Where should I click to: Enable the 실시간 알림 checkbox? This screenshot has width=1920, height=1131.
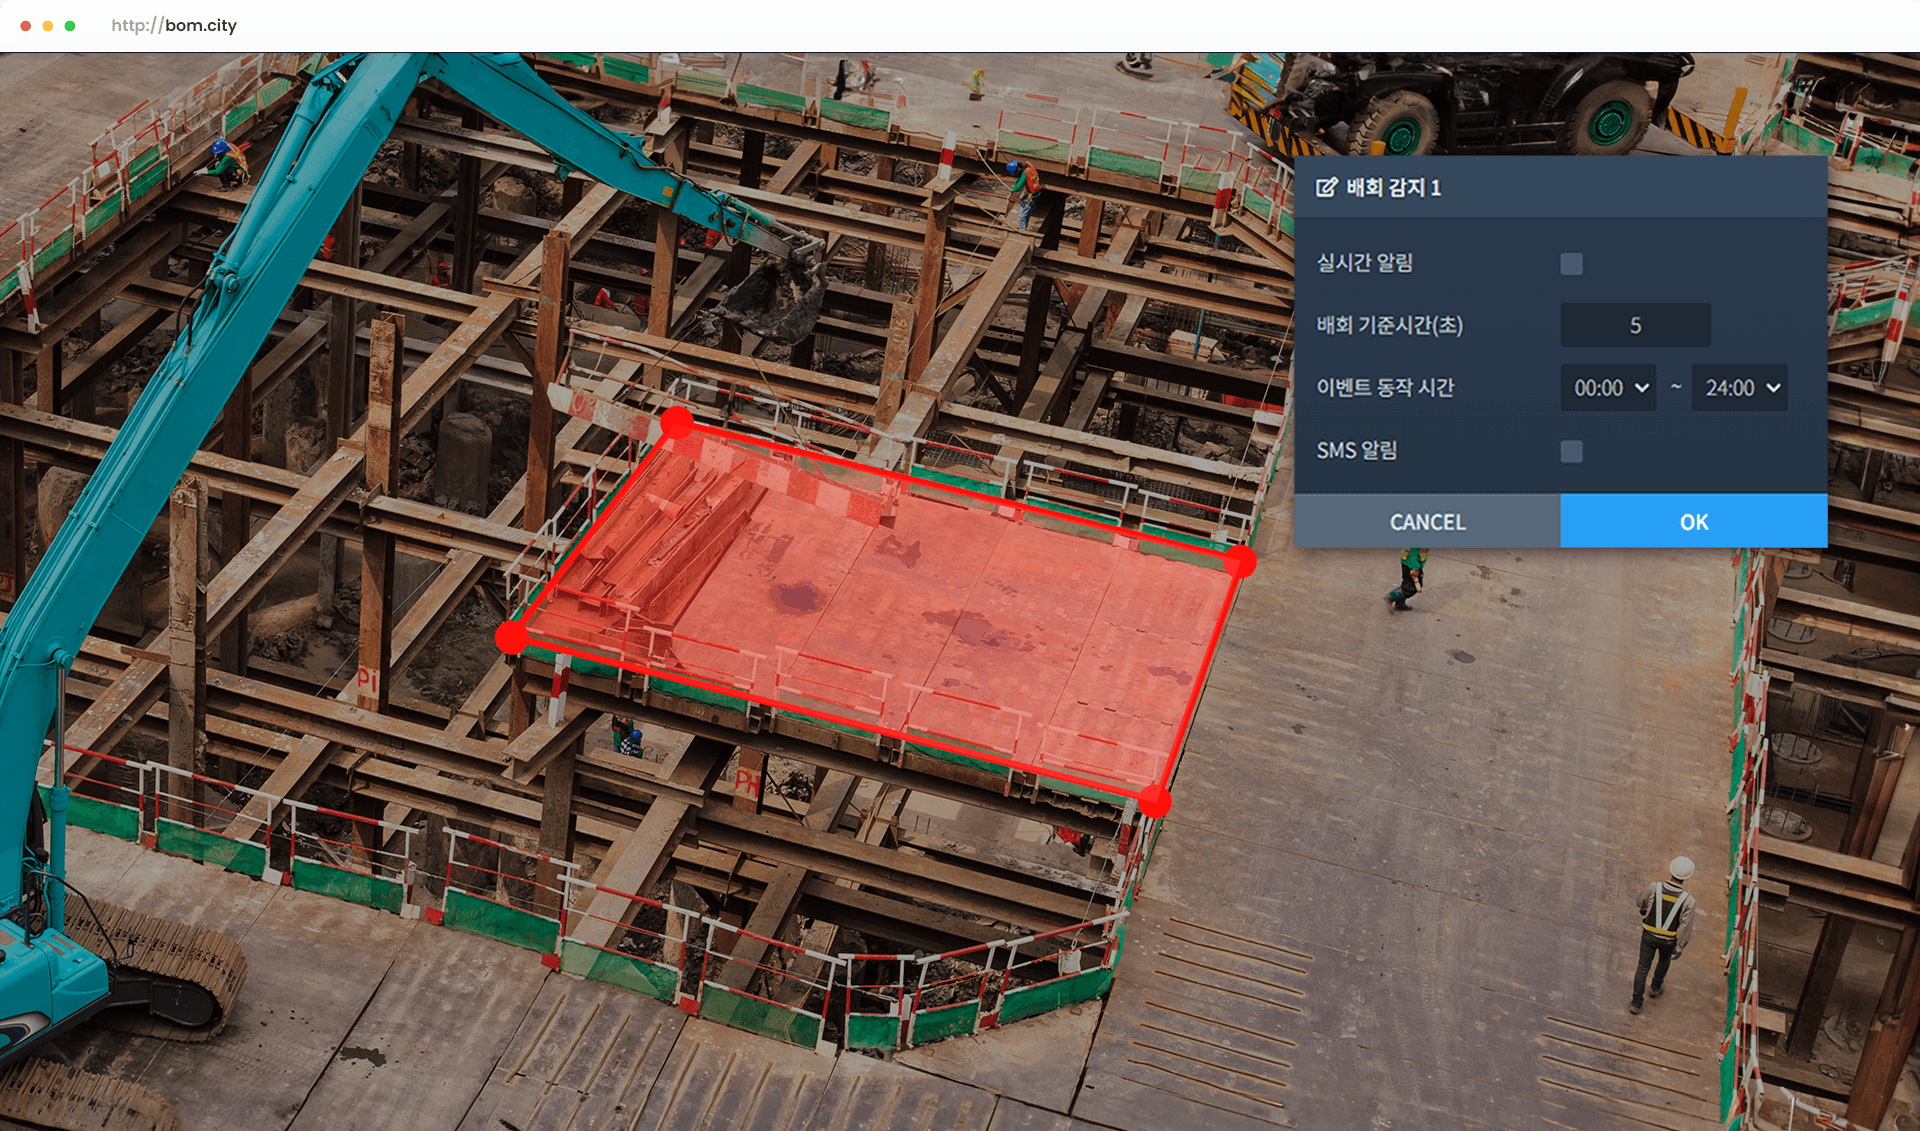(x=1571, y=264)
